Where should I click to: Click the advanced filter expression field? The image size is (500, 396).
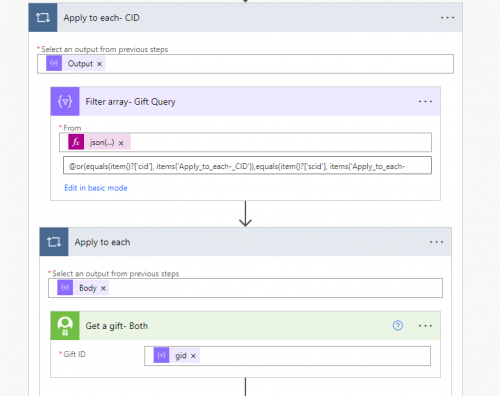[247, 166]
